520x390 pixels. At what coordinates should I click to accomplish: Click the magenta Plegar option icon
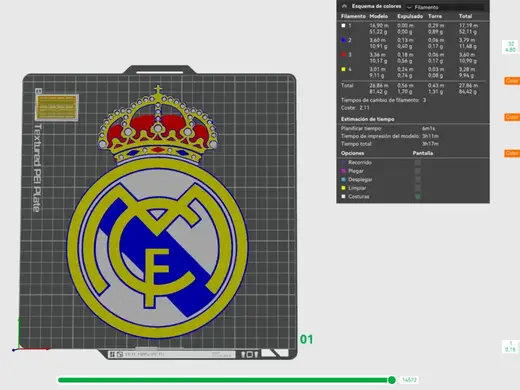[343, 171]
